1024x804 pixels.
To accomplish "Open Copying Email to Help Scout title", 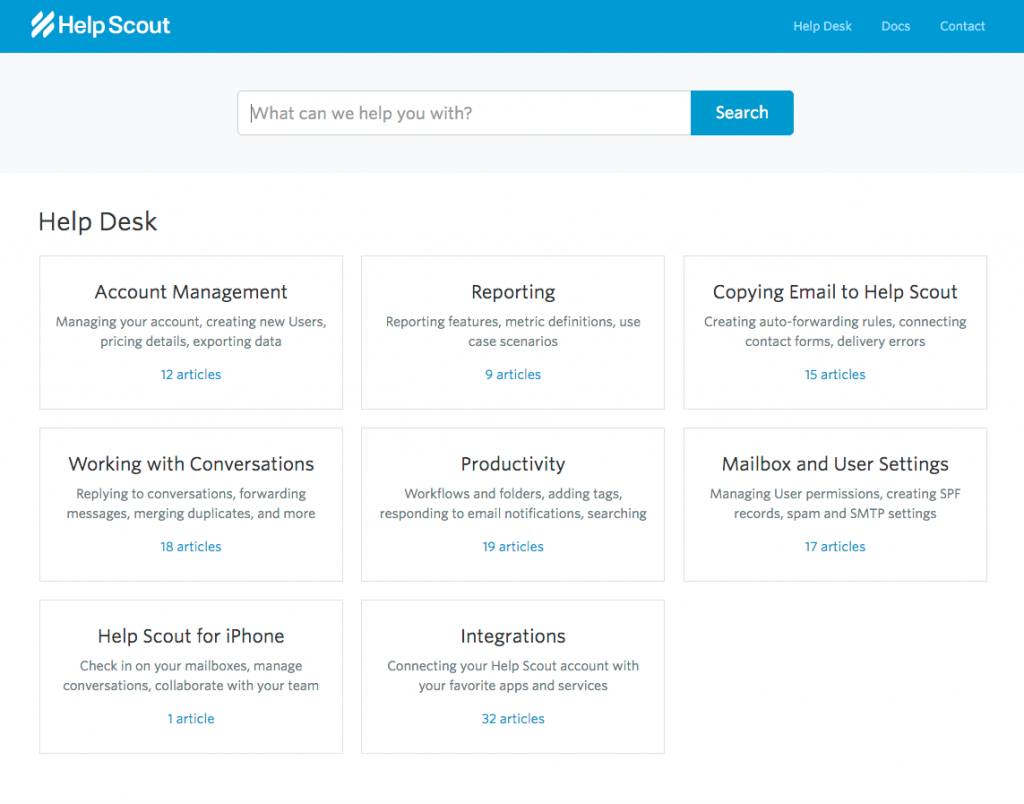I will coord(835,292).
